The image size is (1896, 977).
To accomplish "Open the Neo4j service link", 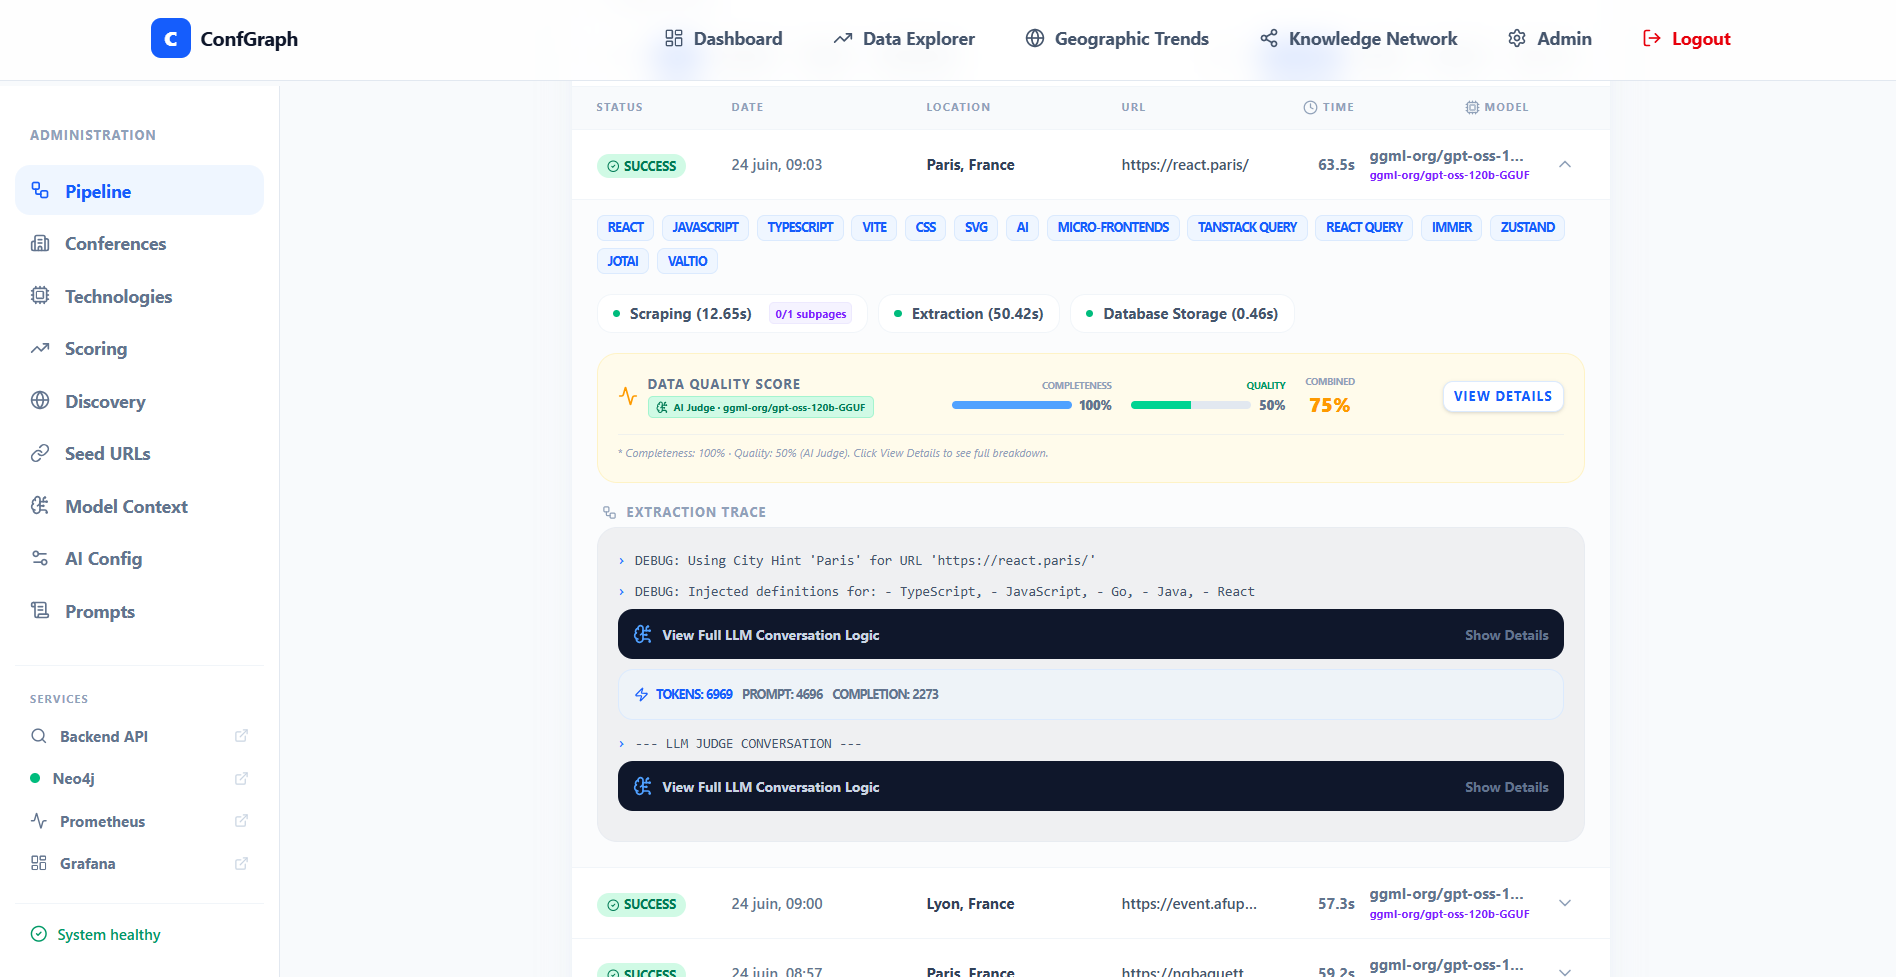I will [x=139, y=779].
